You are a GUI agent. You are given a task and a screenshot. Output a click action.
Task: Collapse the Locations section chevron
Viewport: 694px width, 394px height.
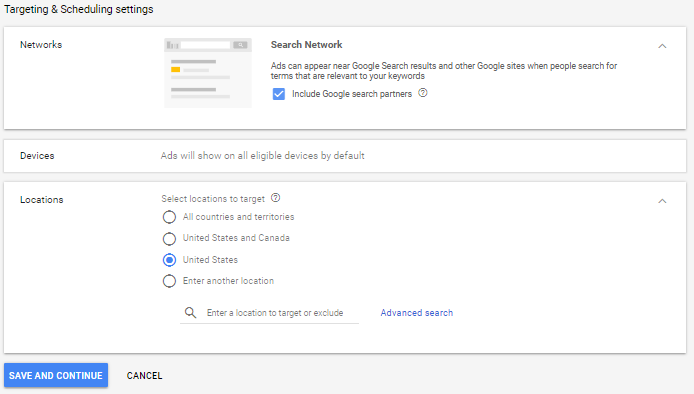662,201
